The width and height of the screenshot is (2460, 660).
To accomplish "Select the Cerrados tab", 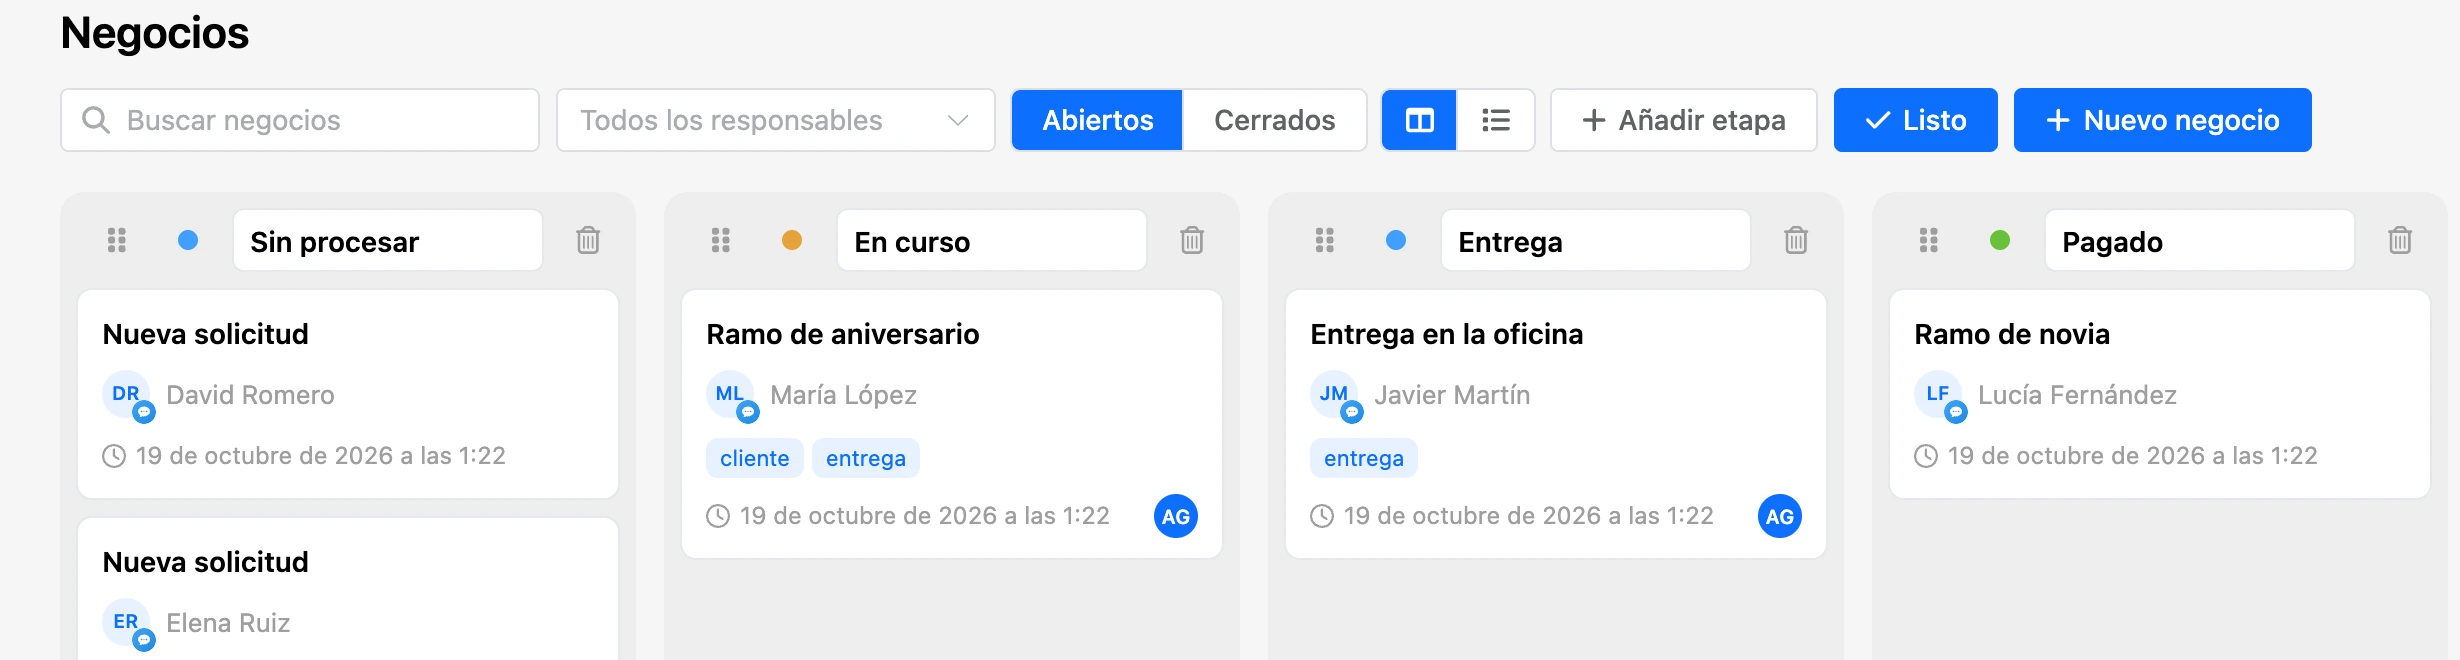I will point(1275,120).
